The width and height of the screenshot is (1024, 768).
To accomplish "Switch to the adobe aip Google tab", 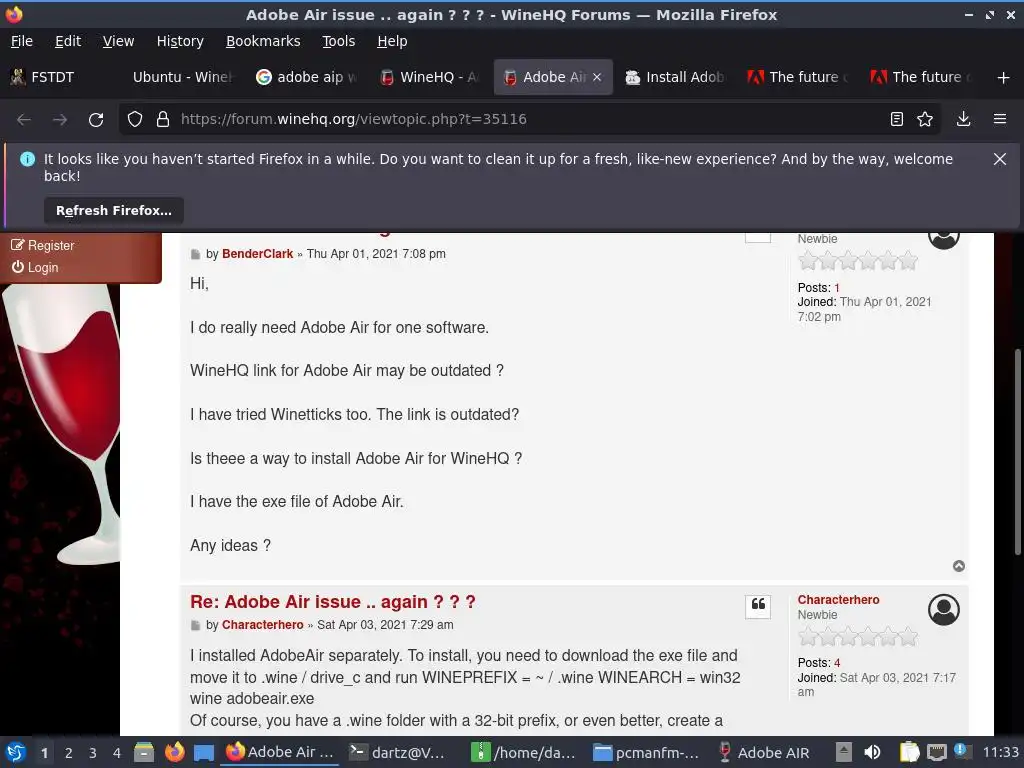I will coord(307,77).
